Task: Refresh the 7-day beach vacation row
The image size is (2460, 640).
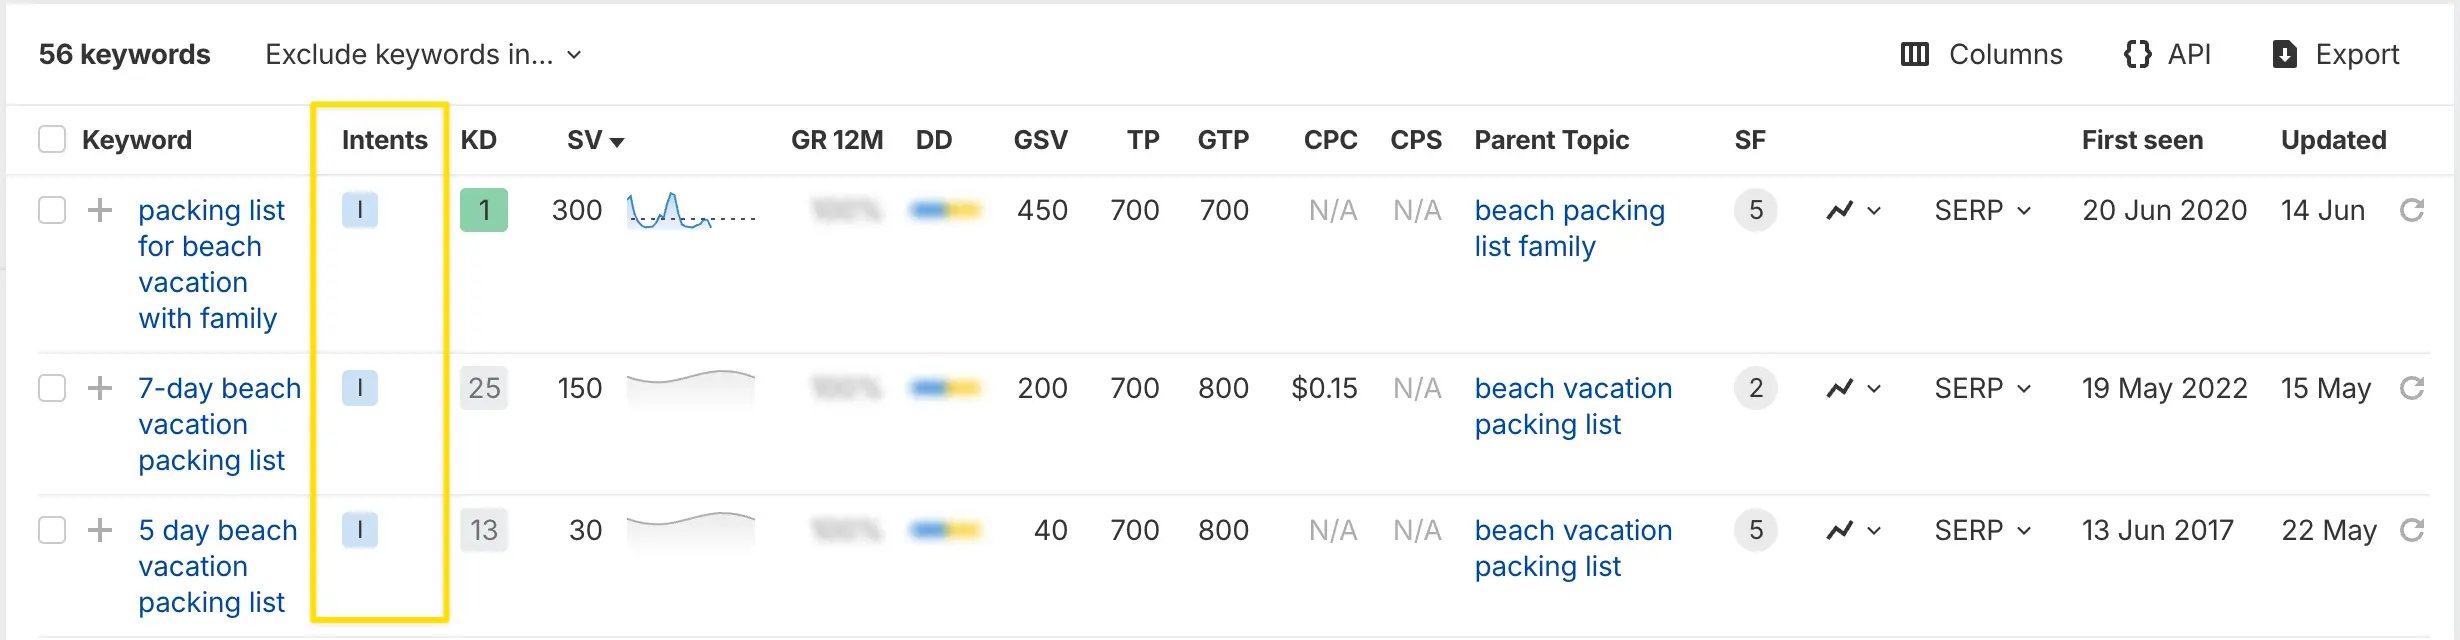Action: [x=2412, y=388]
